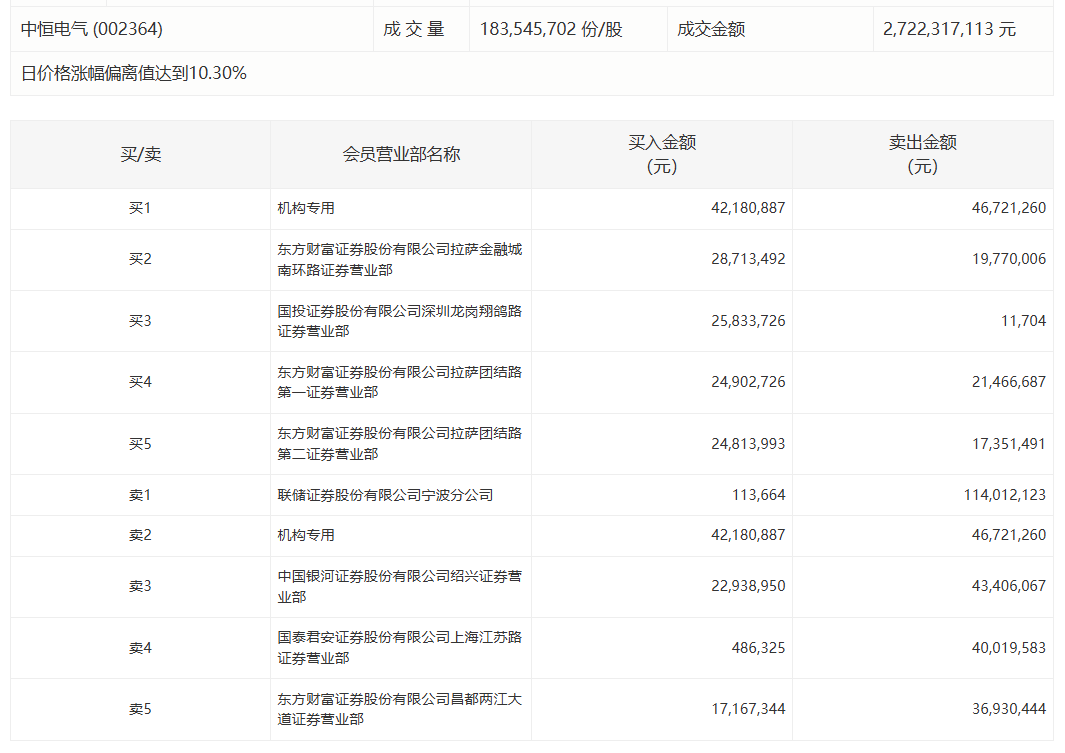The image size is (1065, 753).
Task: Click the 成交金额 total 2,722,317,113 元
Action: click(949, 30)
